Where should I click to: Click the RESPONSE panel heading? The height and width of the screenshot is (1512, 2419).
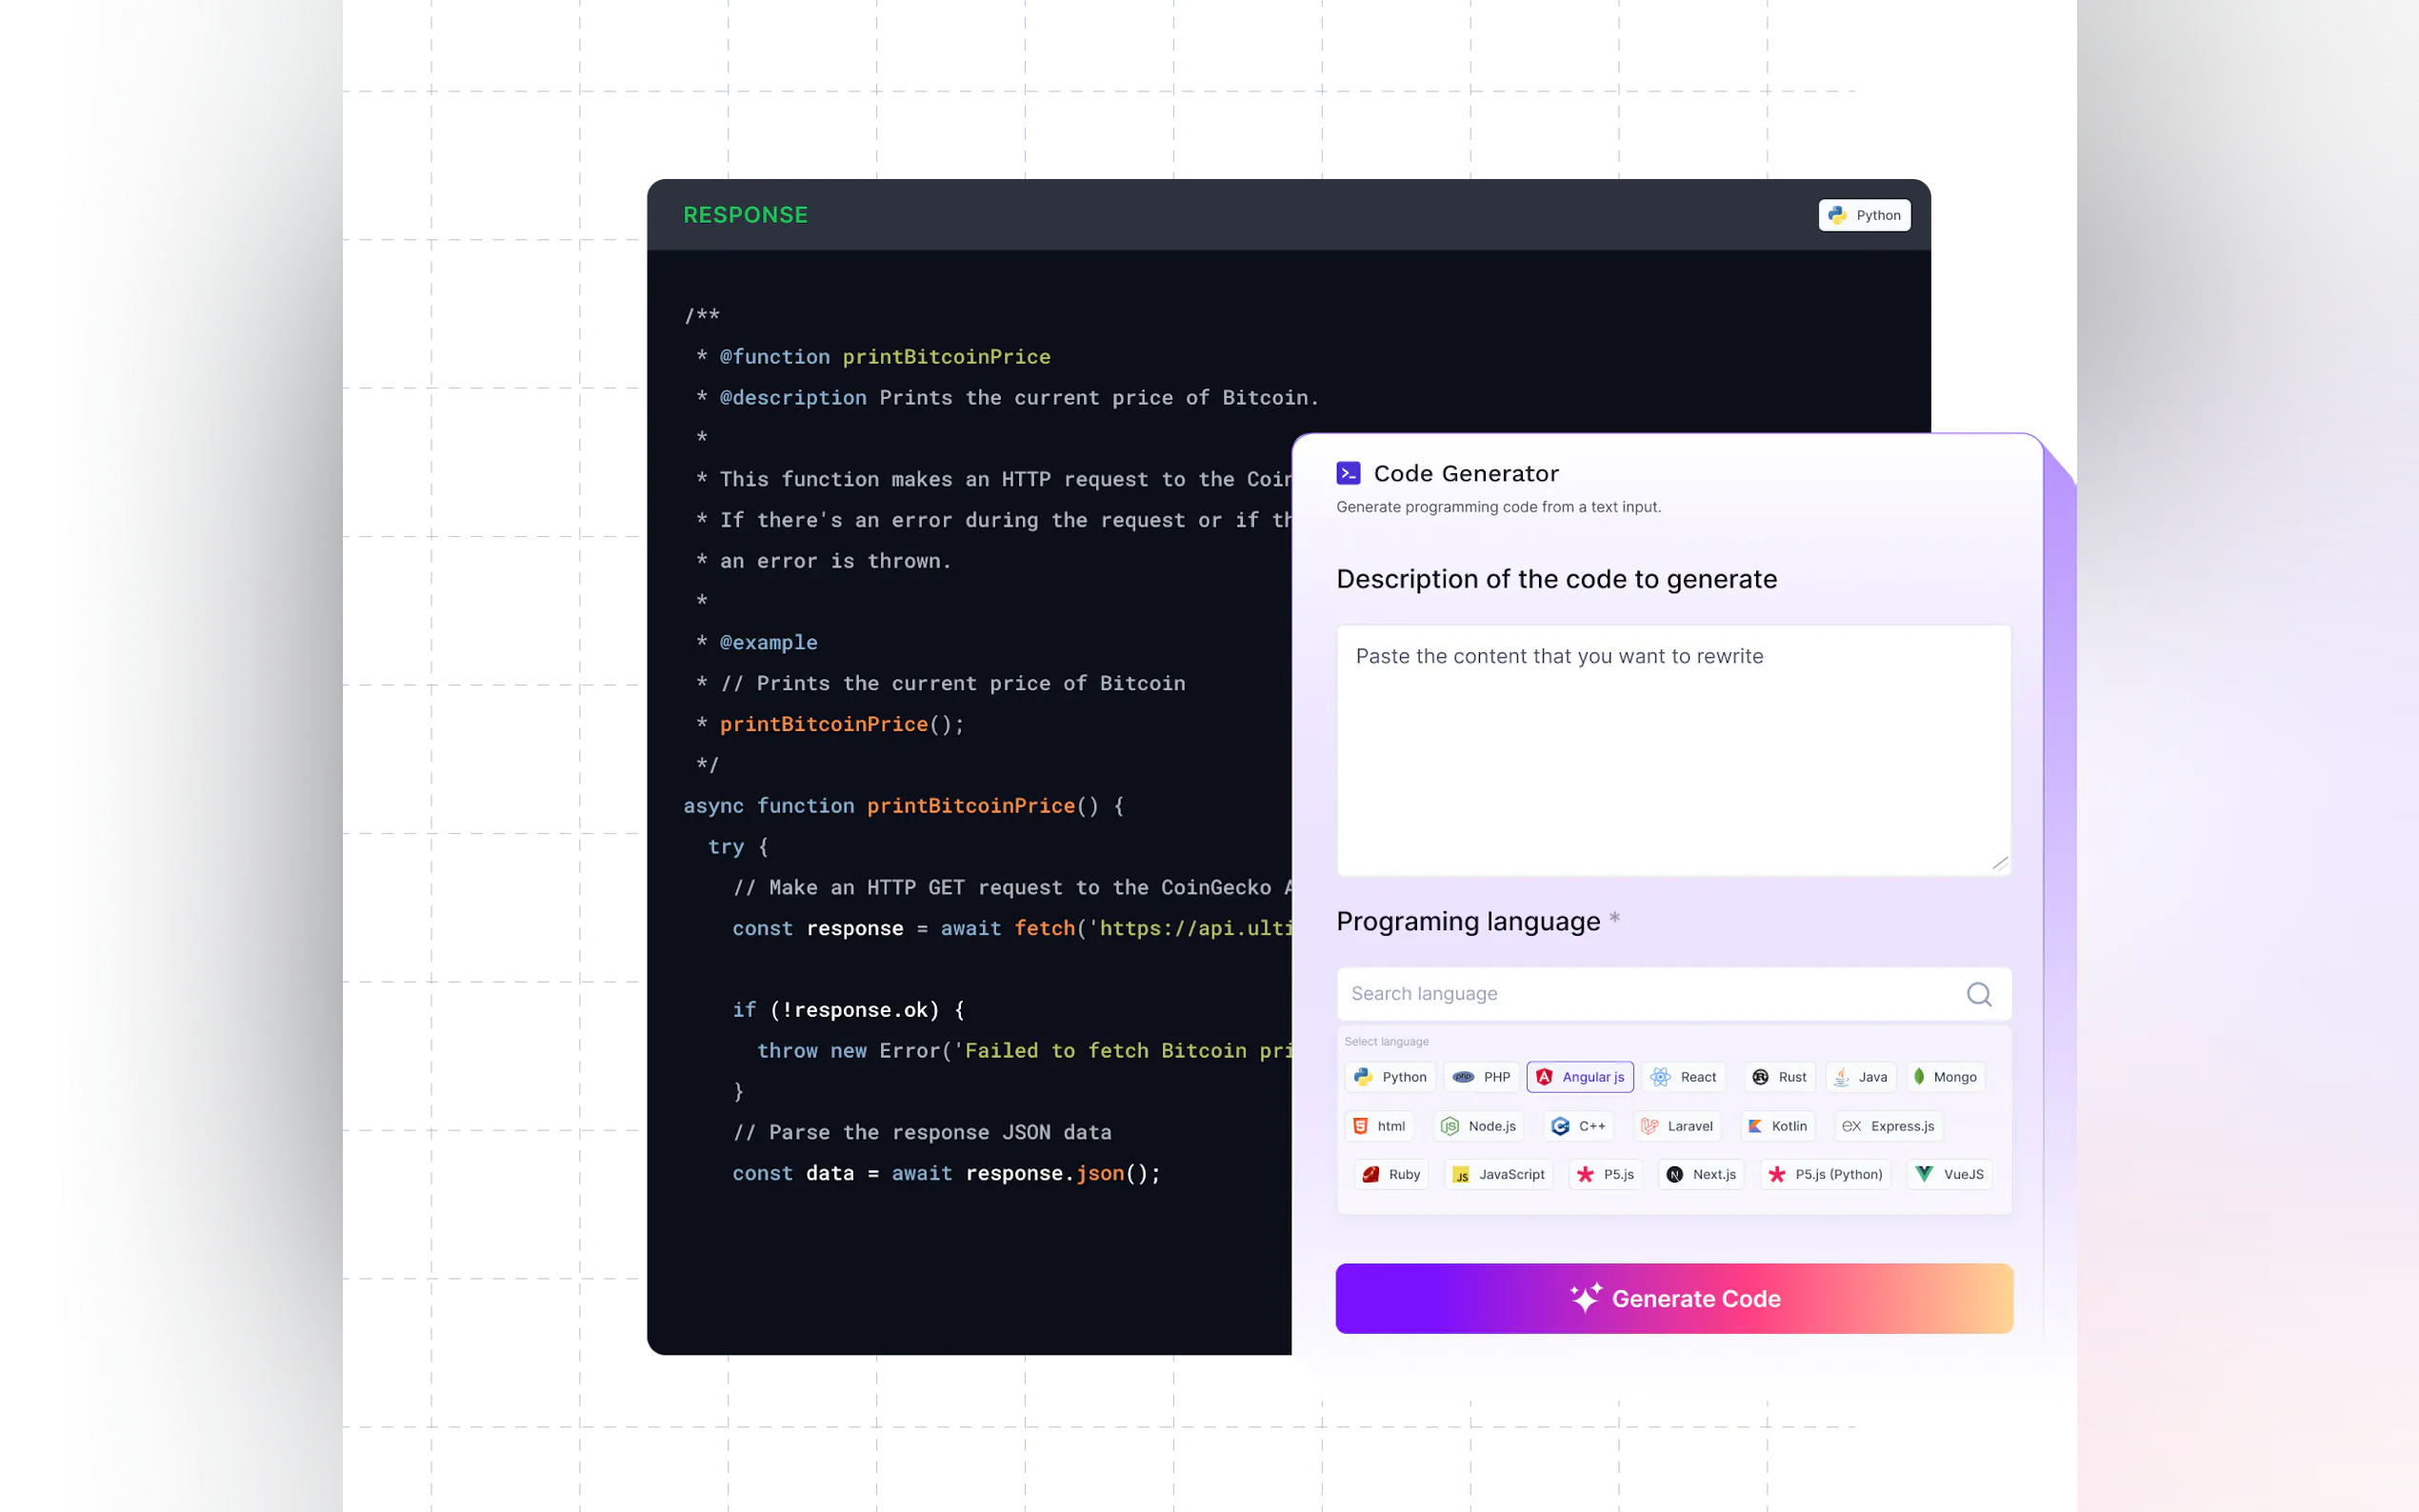coord(745,215)
